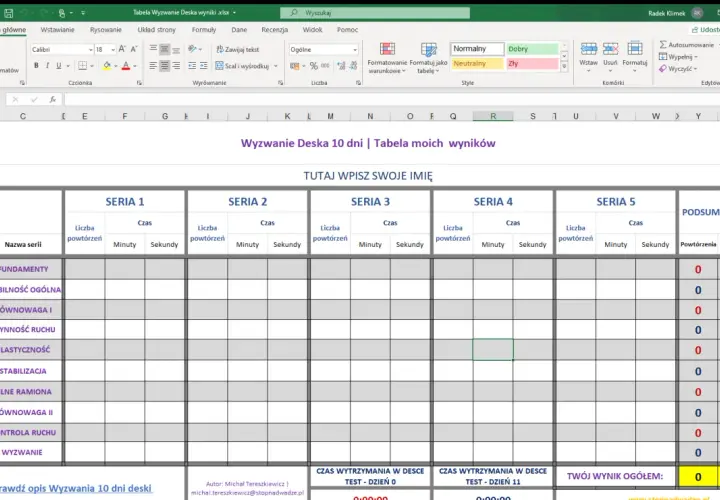Open the Ogólne number format dropdown

click(355, 49)
